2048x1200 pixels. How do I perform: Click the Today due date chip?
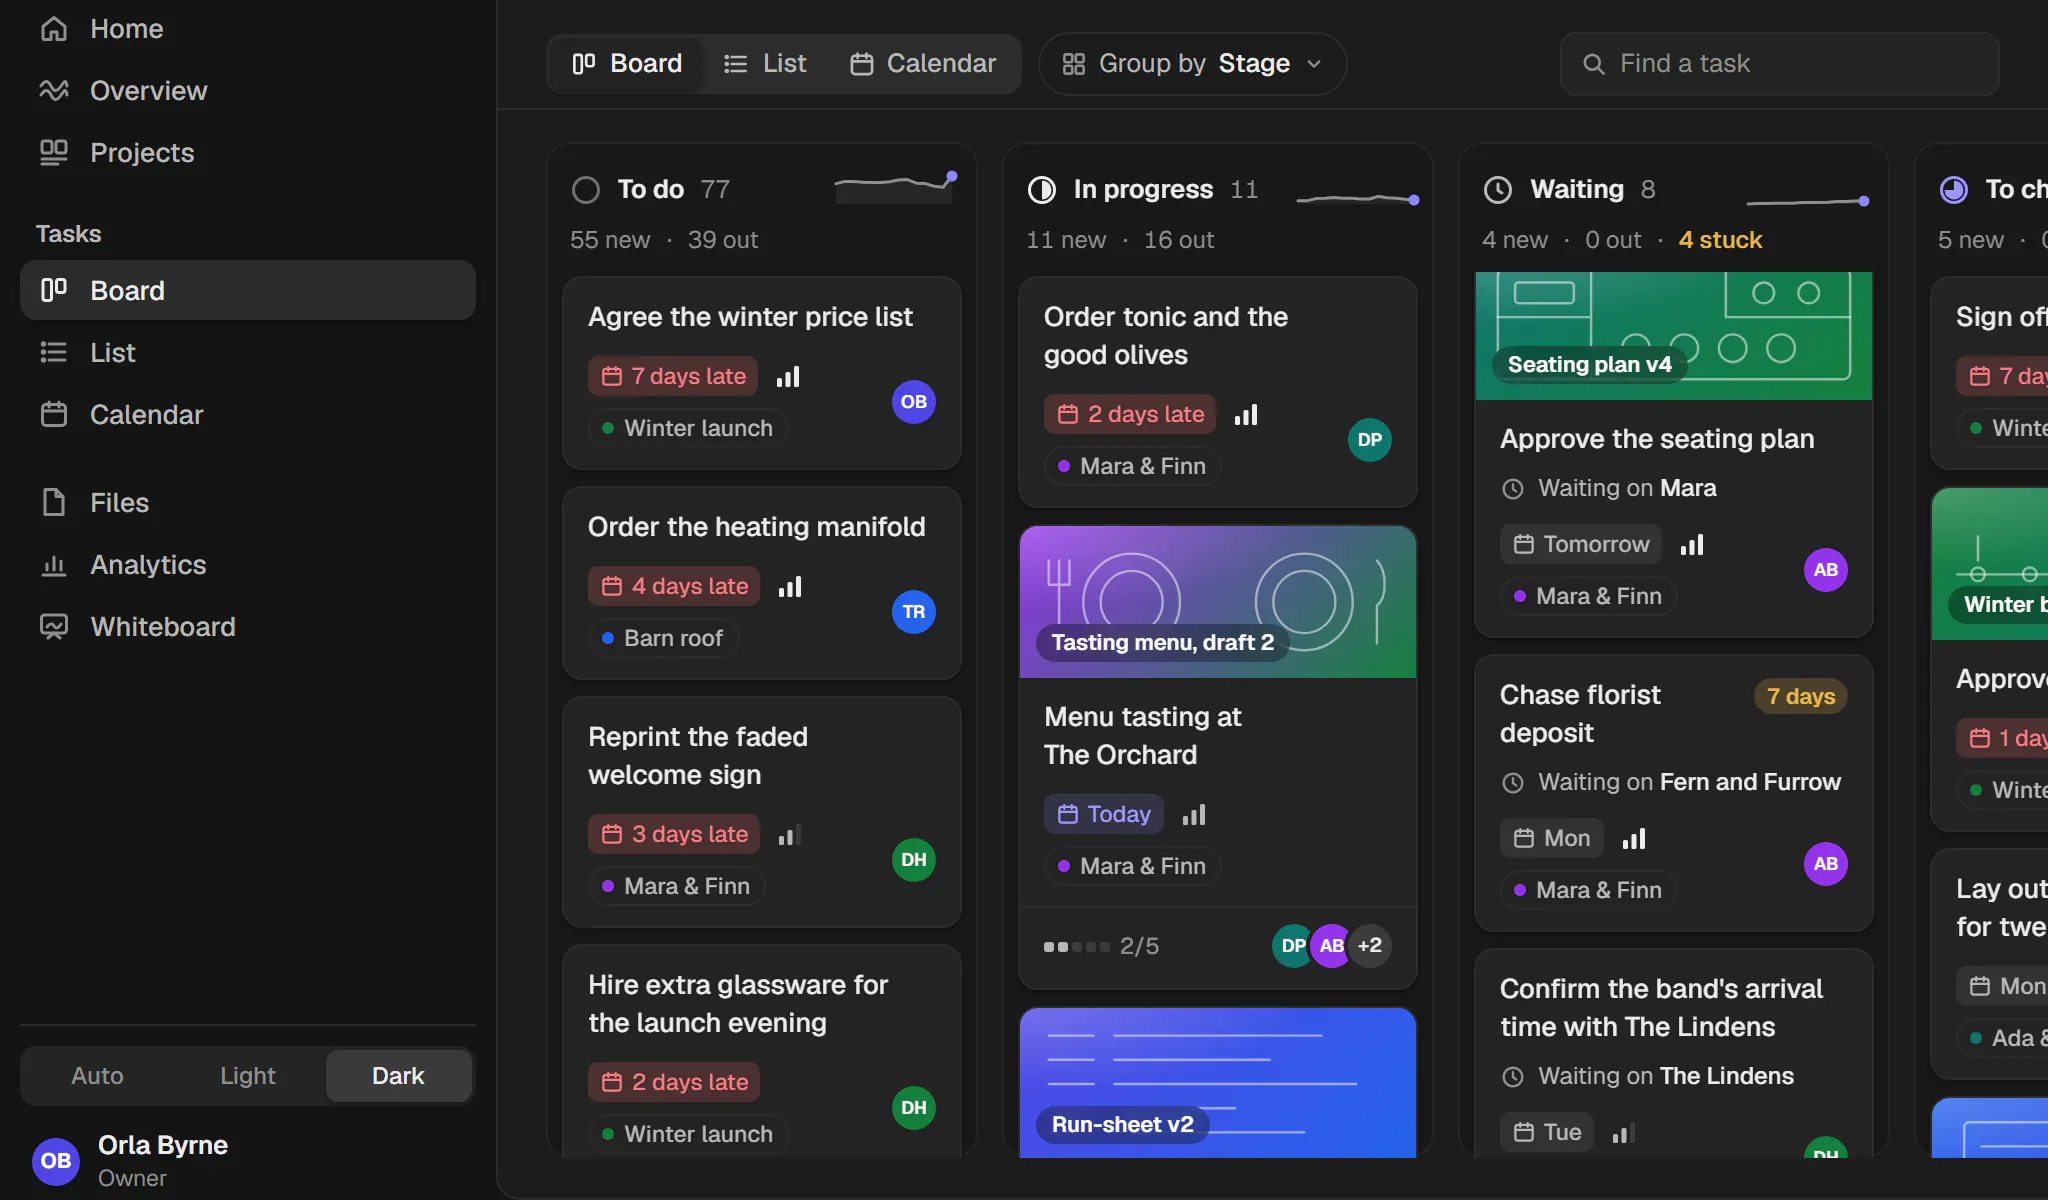click(x=1103, y=815)
